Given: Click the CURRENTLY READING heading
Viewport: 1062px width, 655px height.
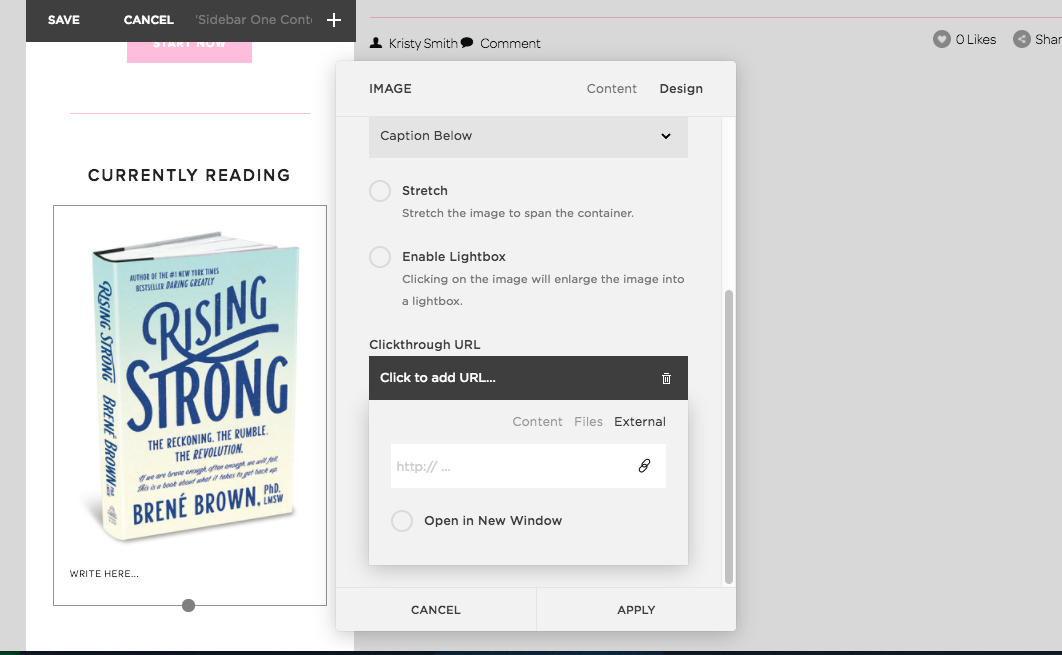Looking at the screenshot, I should pyautogui.click(x=189, y=175).
